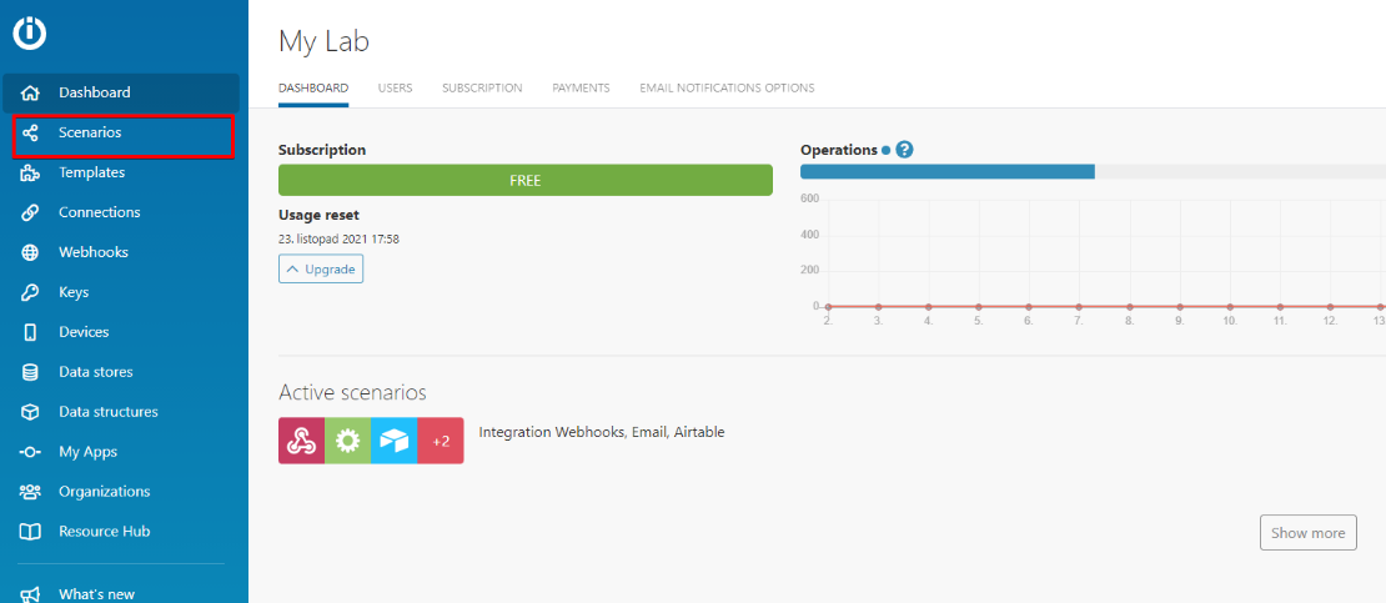The width and height of the screenshot is (1390, 605).
Task: Open the Connections link icon
Action: point(30,212)
